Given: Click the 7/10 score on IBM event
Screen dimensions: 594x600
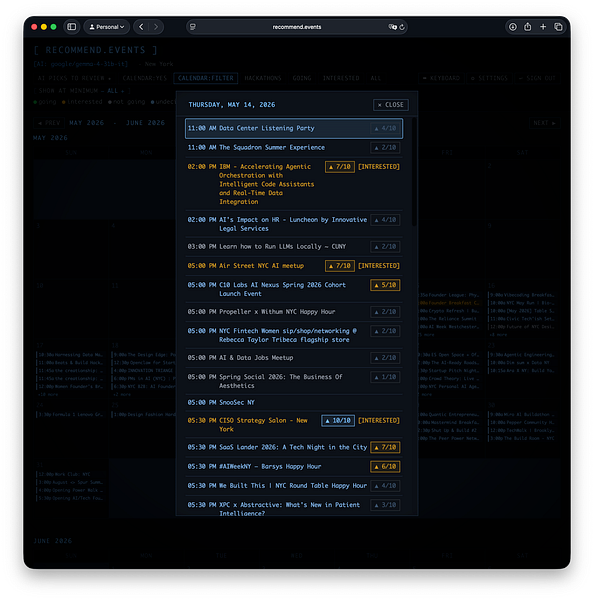Looking at the screenshot, I should coord(340,167).
